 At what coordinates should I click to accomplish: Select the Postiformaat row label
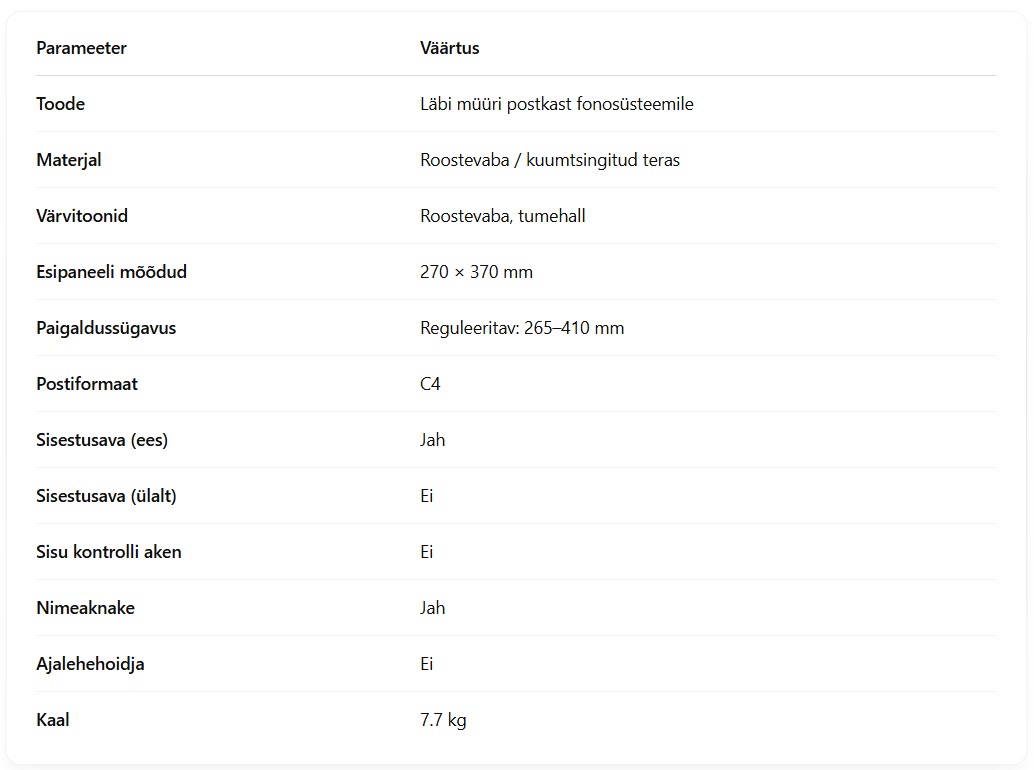tap(87, 384)
